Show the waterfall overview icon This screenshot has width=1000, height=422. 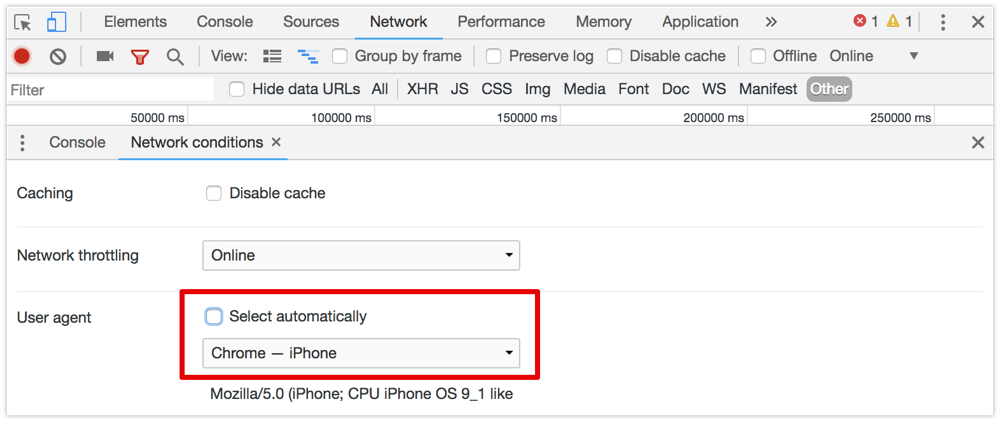click(x=307, y=57)
